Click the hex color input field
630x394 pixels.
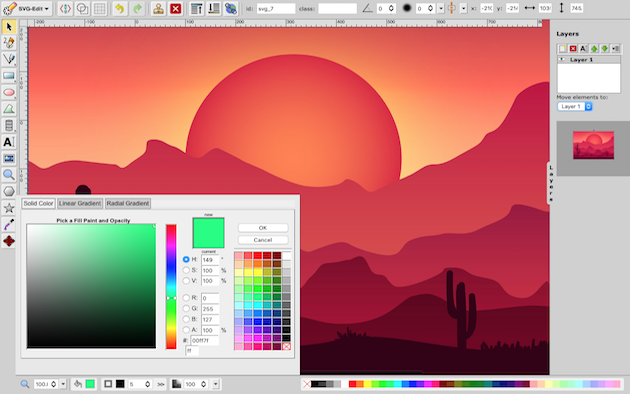tap(205, 340)
